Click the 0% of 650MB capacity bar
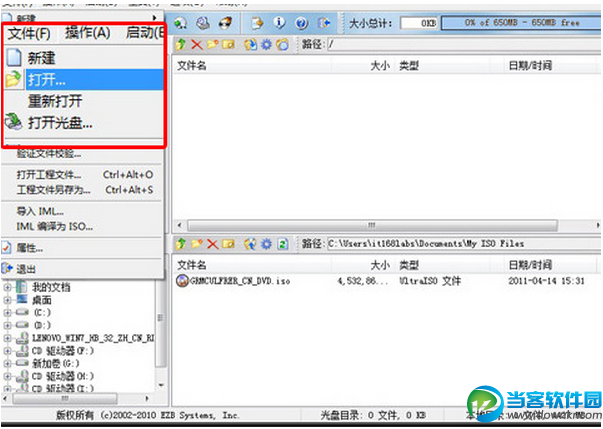Viewport: 603px width, 429px height. 521,23
